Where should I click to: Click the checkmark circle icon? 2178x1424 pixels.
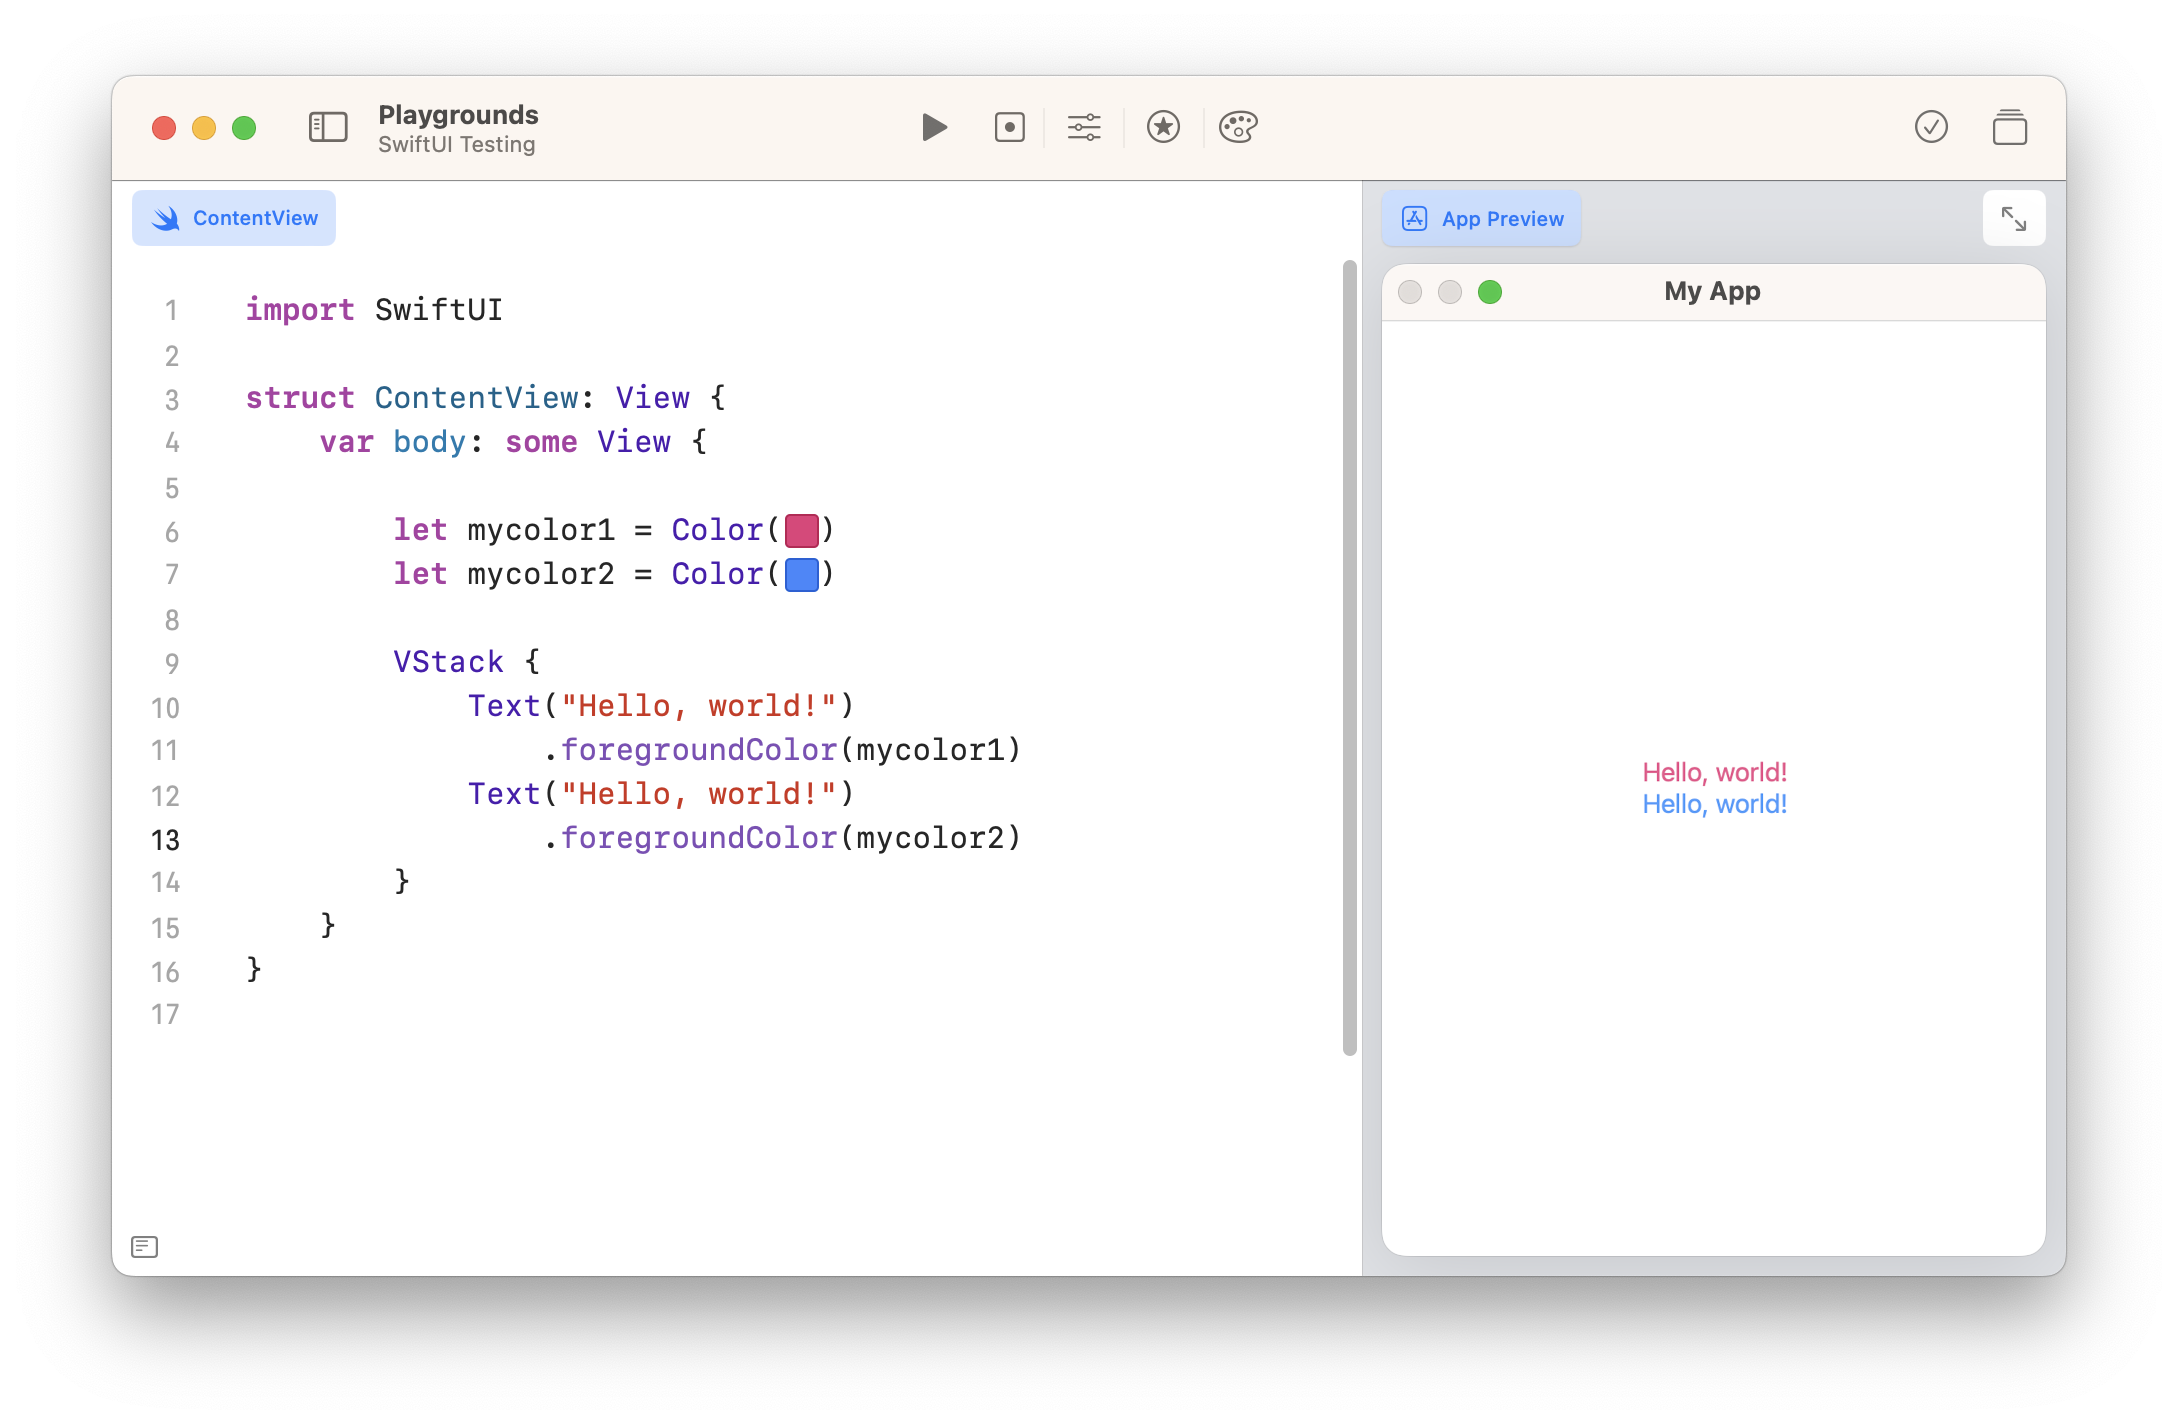[1931, 127]
